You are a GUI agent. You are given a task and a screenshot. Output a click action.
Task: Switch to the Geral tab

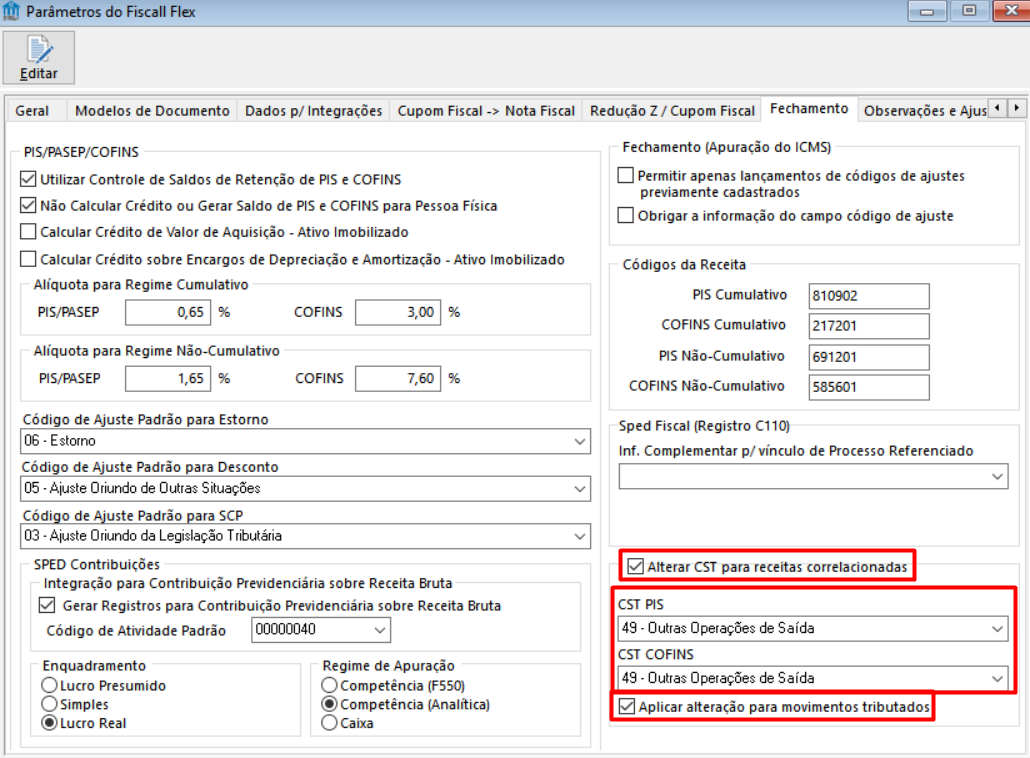pos(33,110)
